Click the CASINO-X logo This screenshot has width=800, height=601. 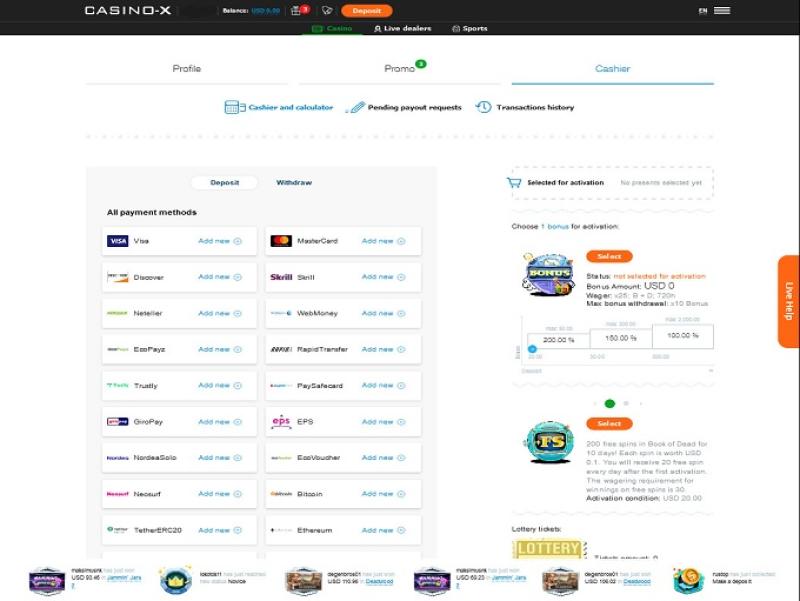click(128, 10)
